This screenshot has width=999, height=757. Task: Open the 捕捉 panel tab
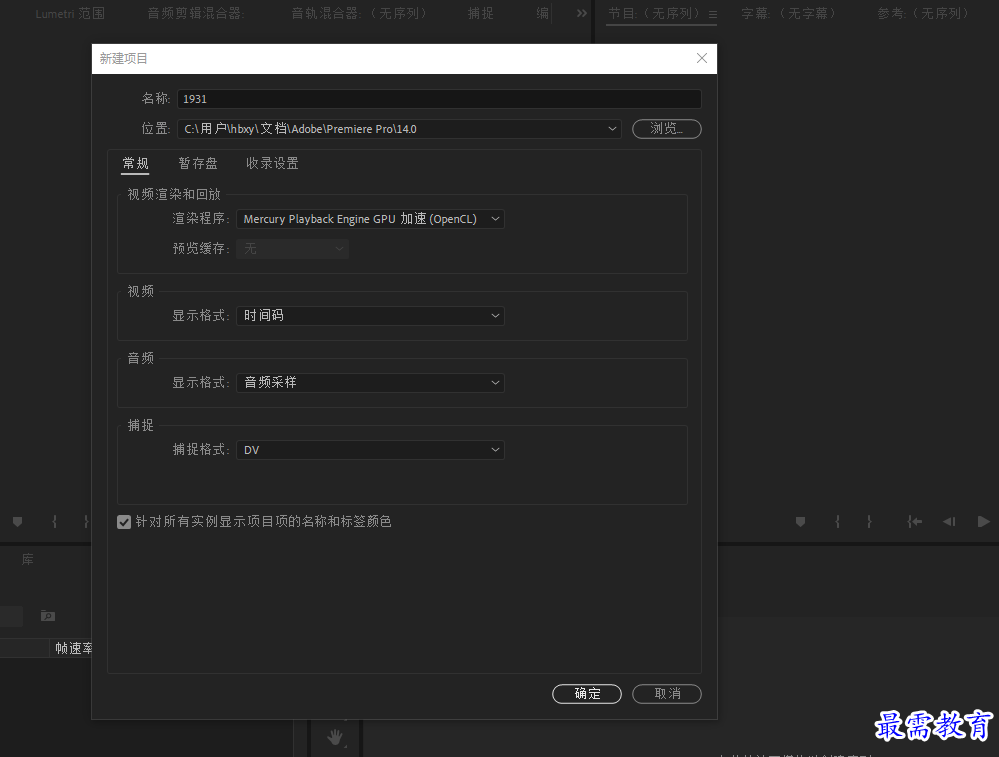[x=480, y=13]
